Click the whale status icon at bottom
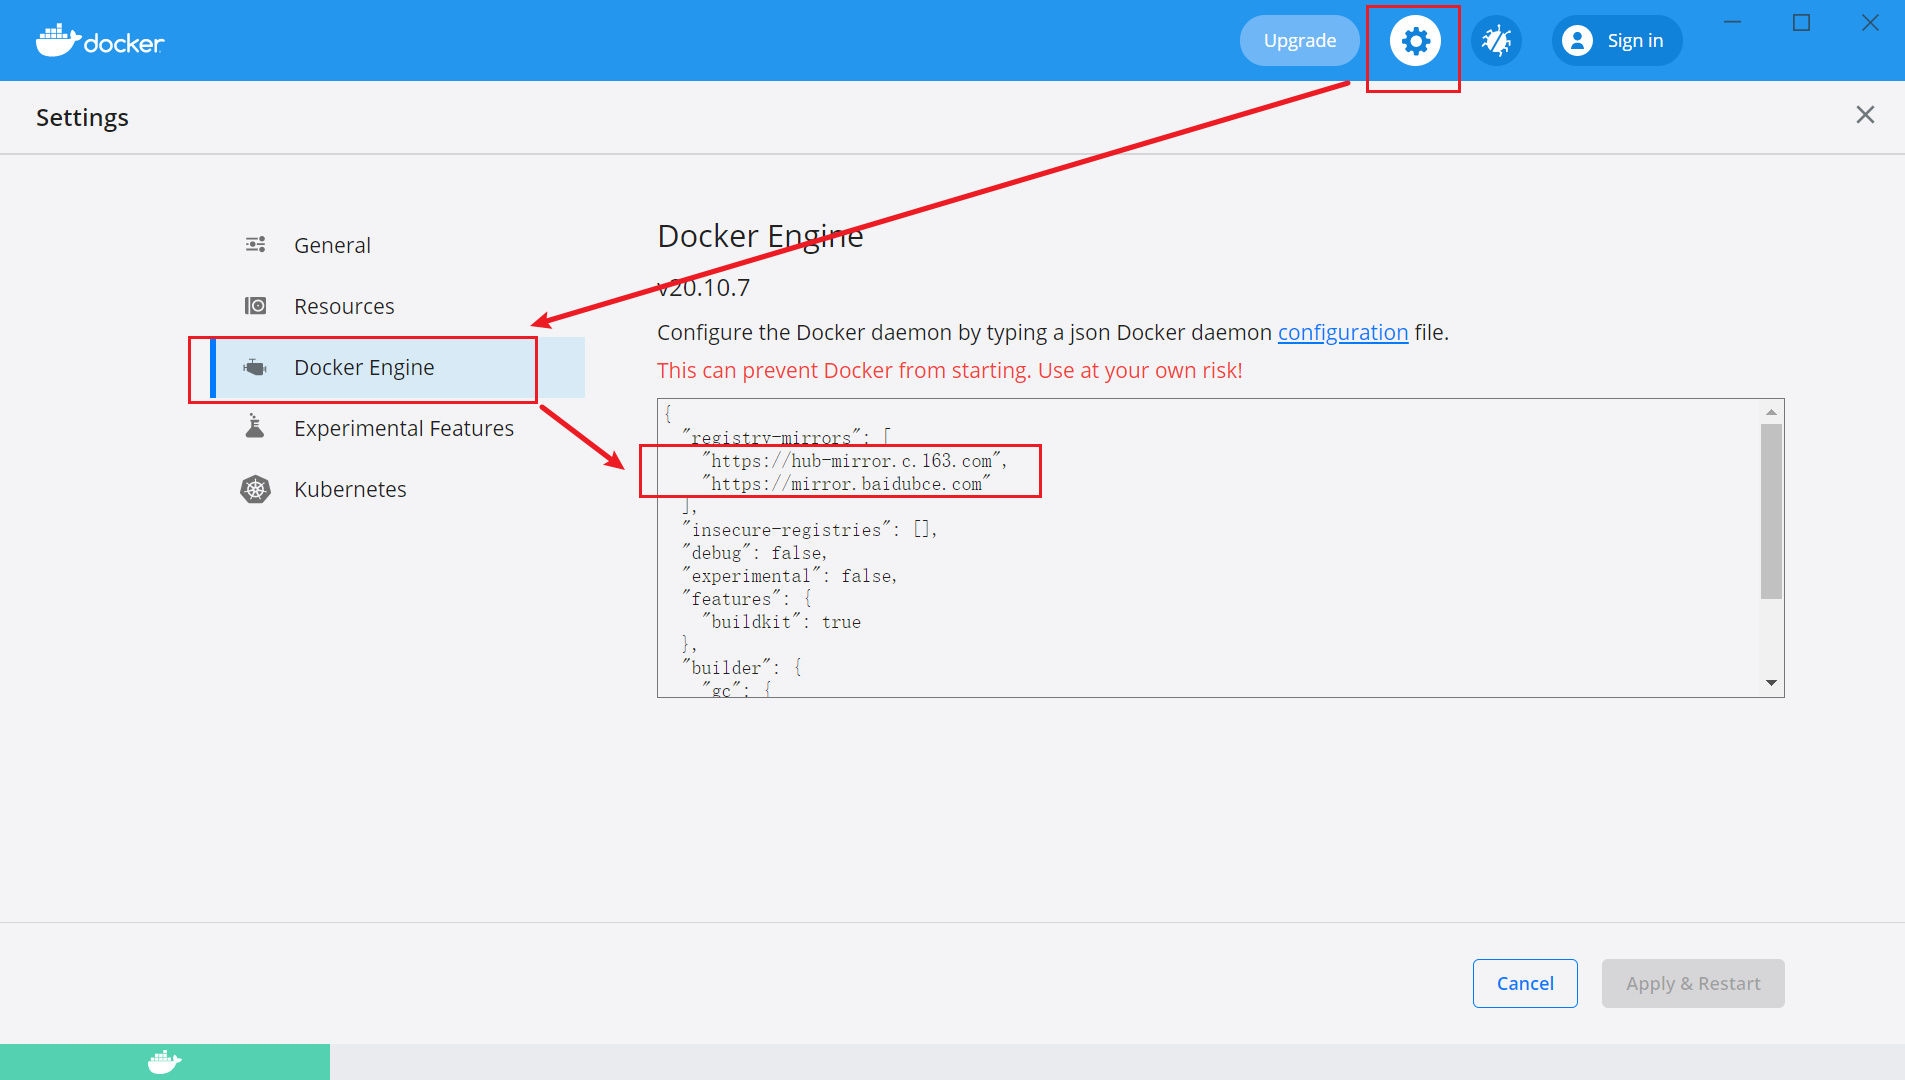The width and height of the screenshot is (1905, 1080). point(164,1062)
